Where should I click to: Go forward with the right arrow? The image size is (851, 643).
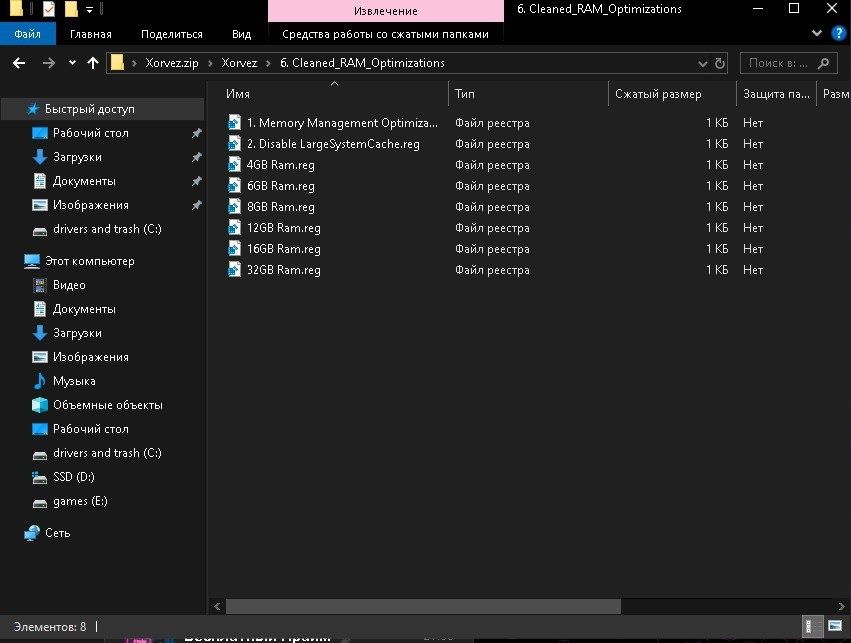49,63
